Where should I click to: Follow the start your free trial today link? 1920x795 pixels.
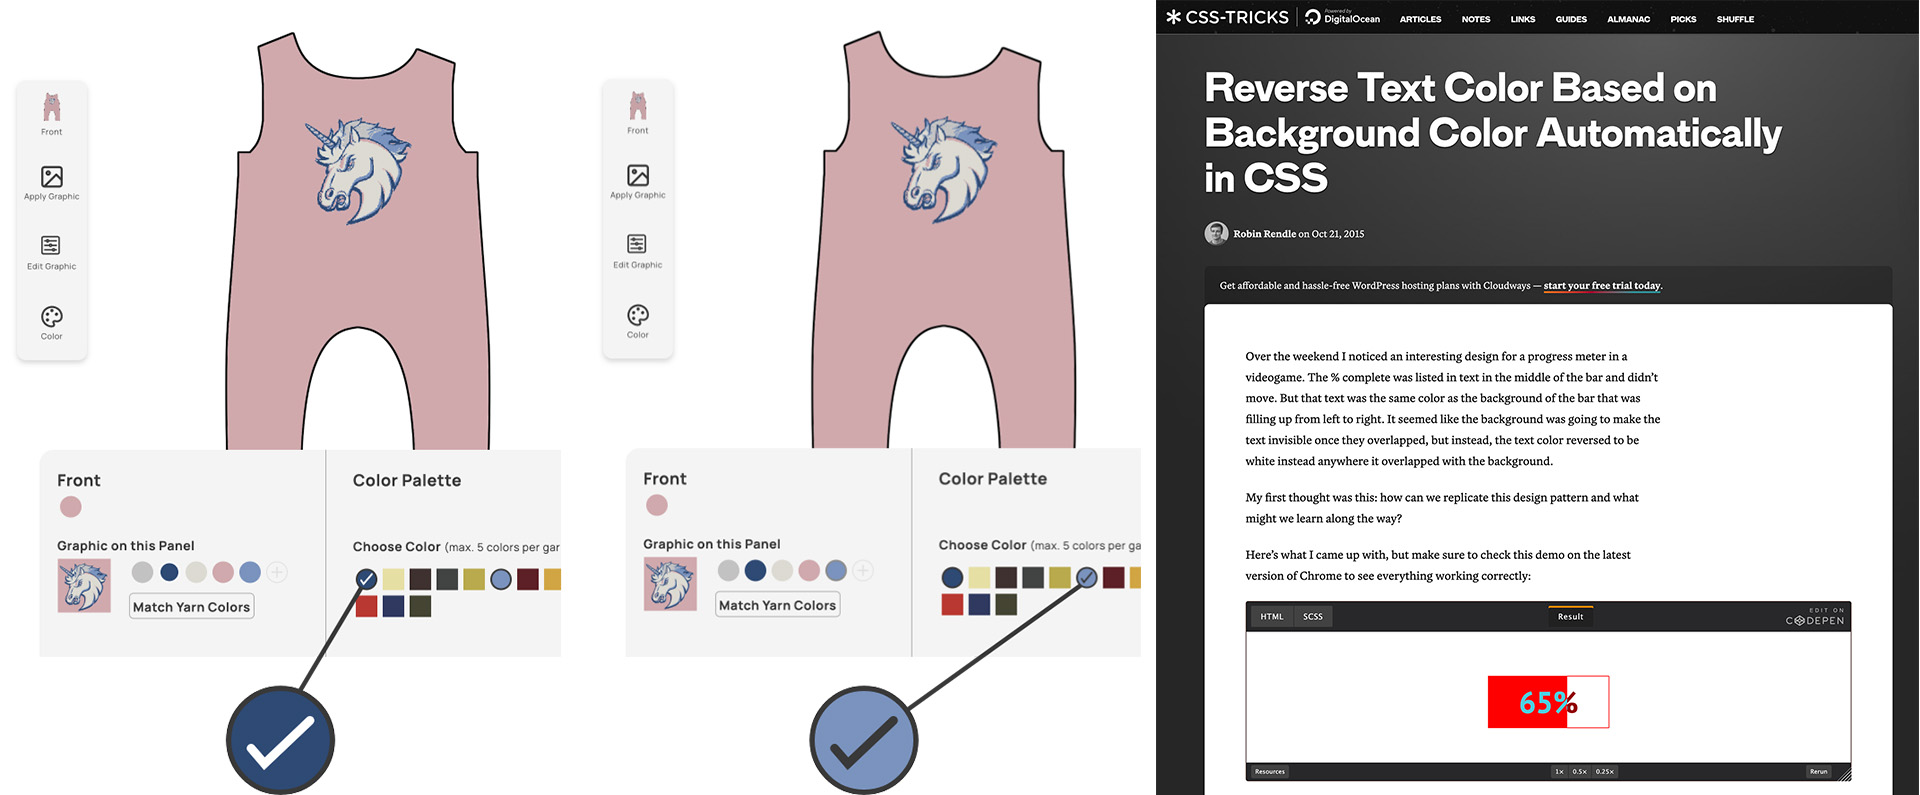[1602, 286]
